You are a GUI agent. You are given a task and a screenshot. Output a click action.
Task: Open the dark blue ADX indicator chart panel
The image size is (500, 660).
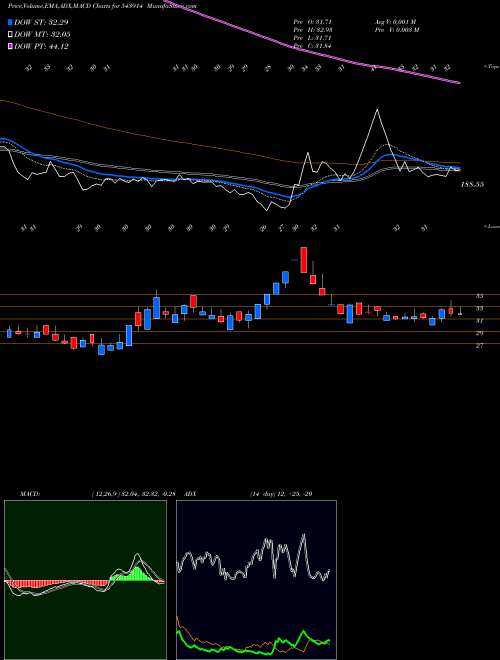point(256,580)
